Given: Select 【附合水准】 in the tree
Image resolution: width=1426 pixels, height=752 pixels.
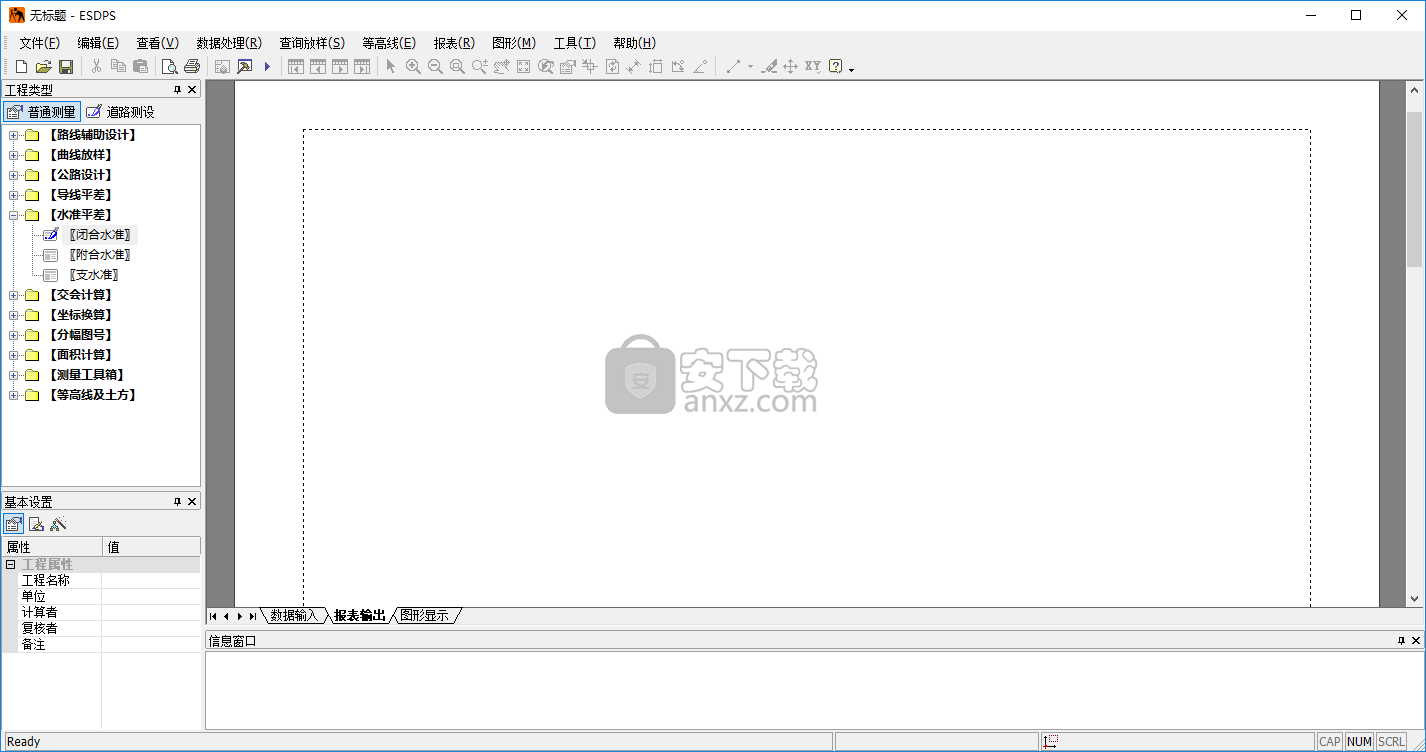Looking at the screenshot, I should (99, 255).
